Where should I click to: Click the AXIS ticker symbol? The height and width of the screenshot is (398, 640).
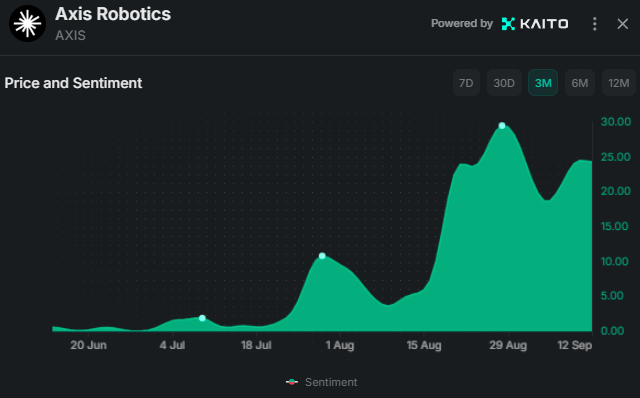click(70, 36)
